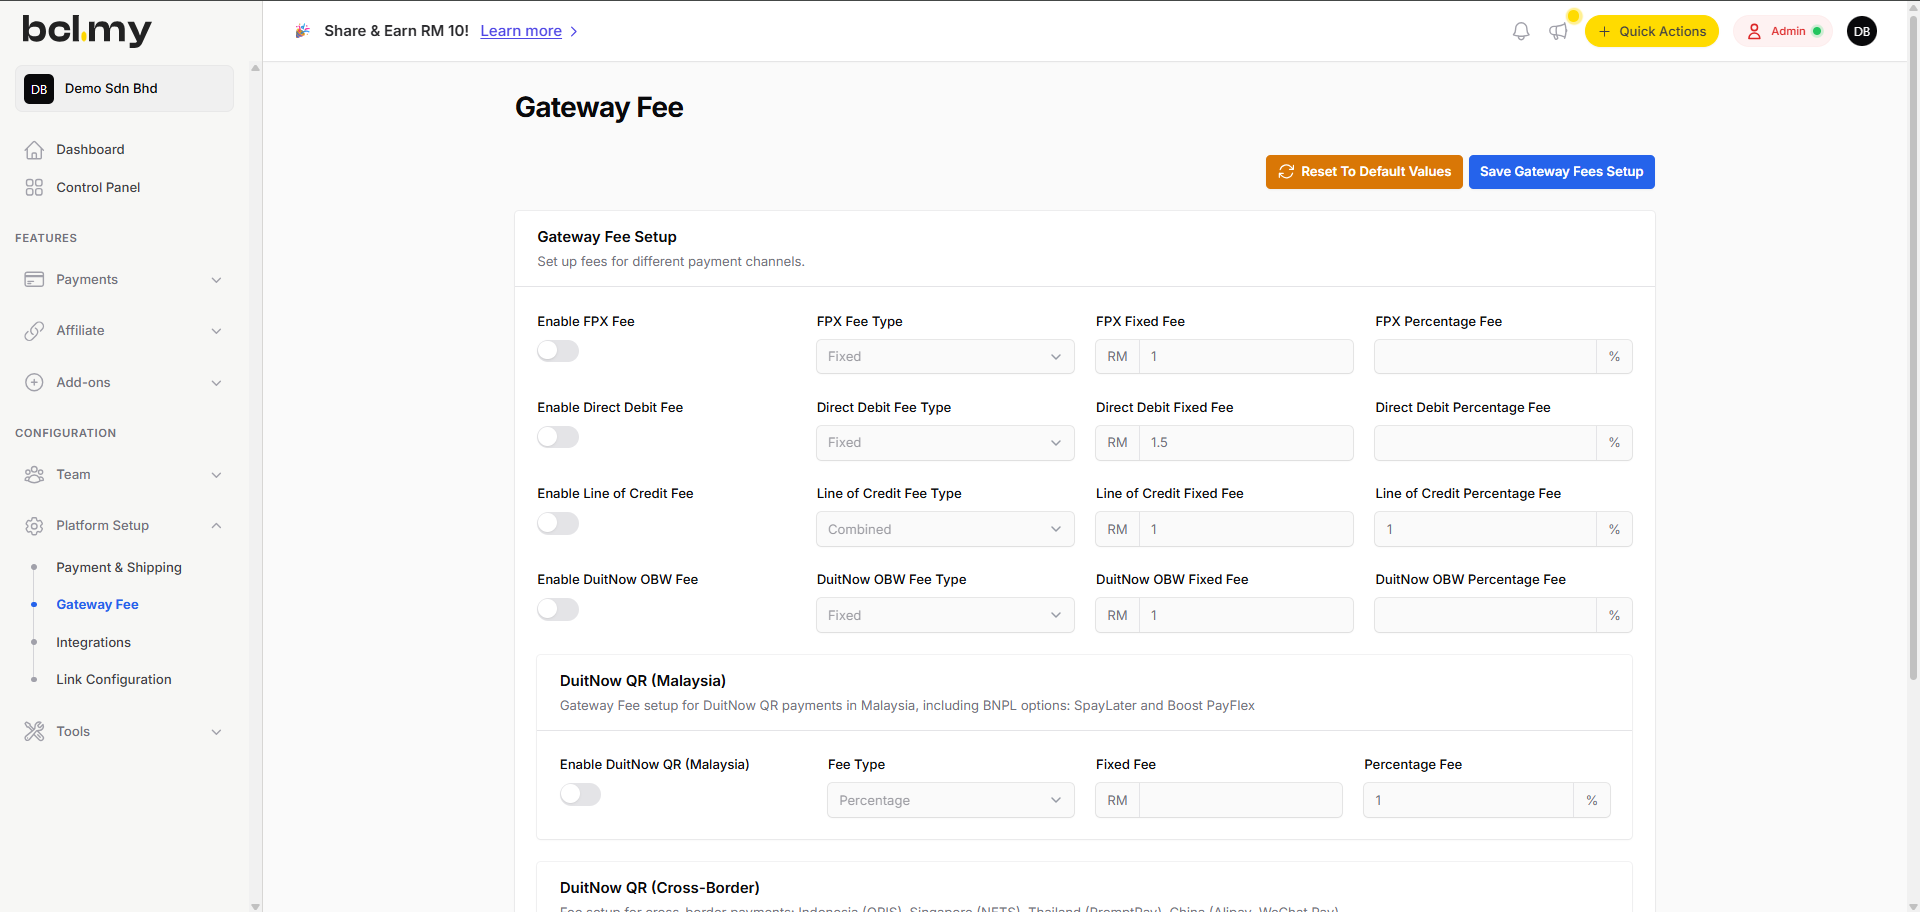Click the Line of Credit Fixed Fee input

(1246, 529)
